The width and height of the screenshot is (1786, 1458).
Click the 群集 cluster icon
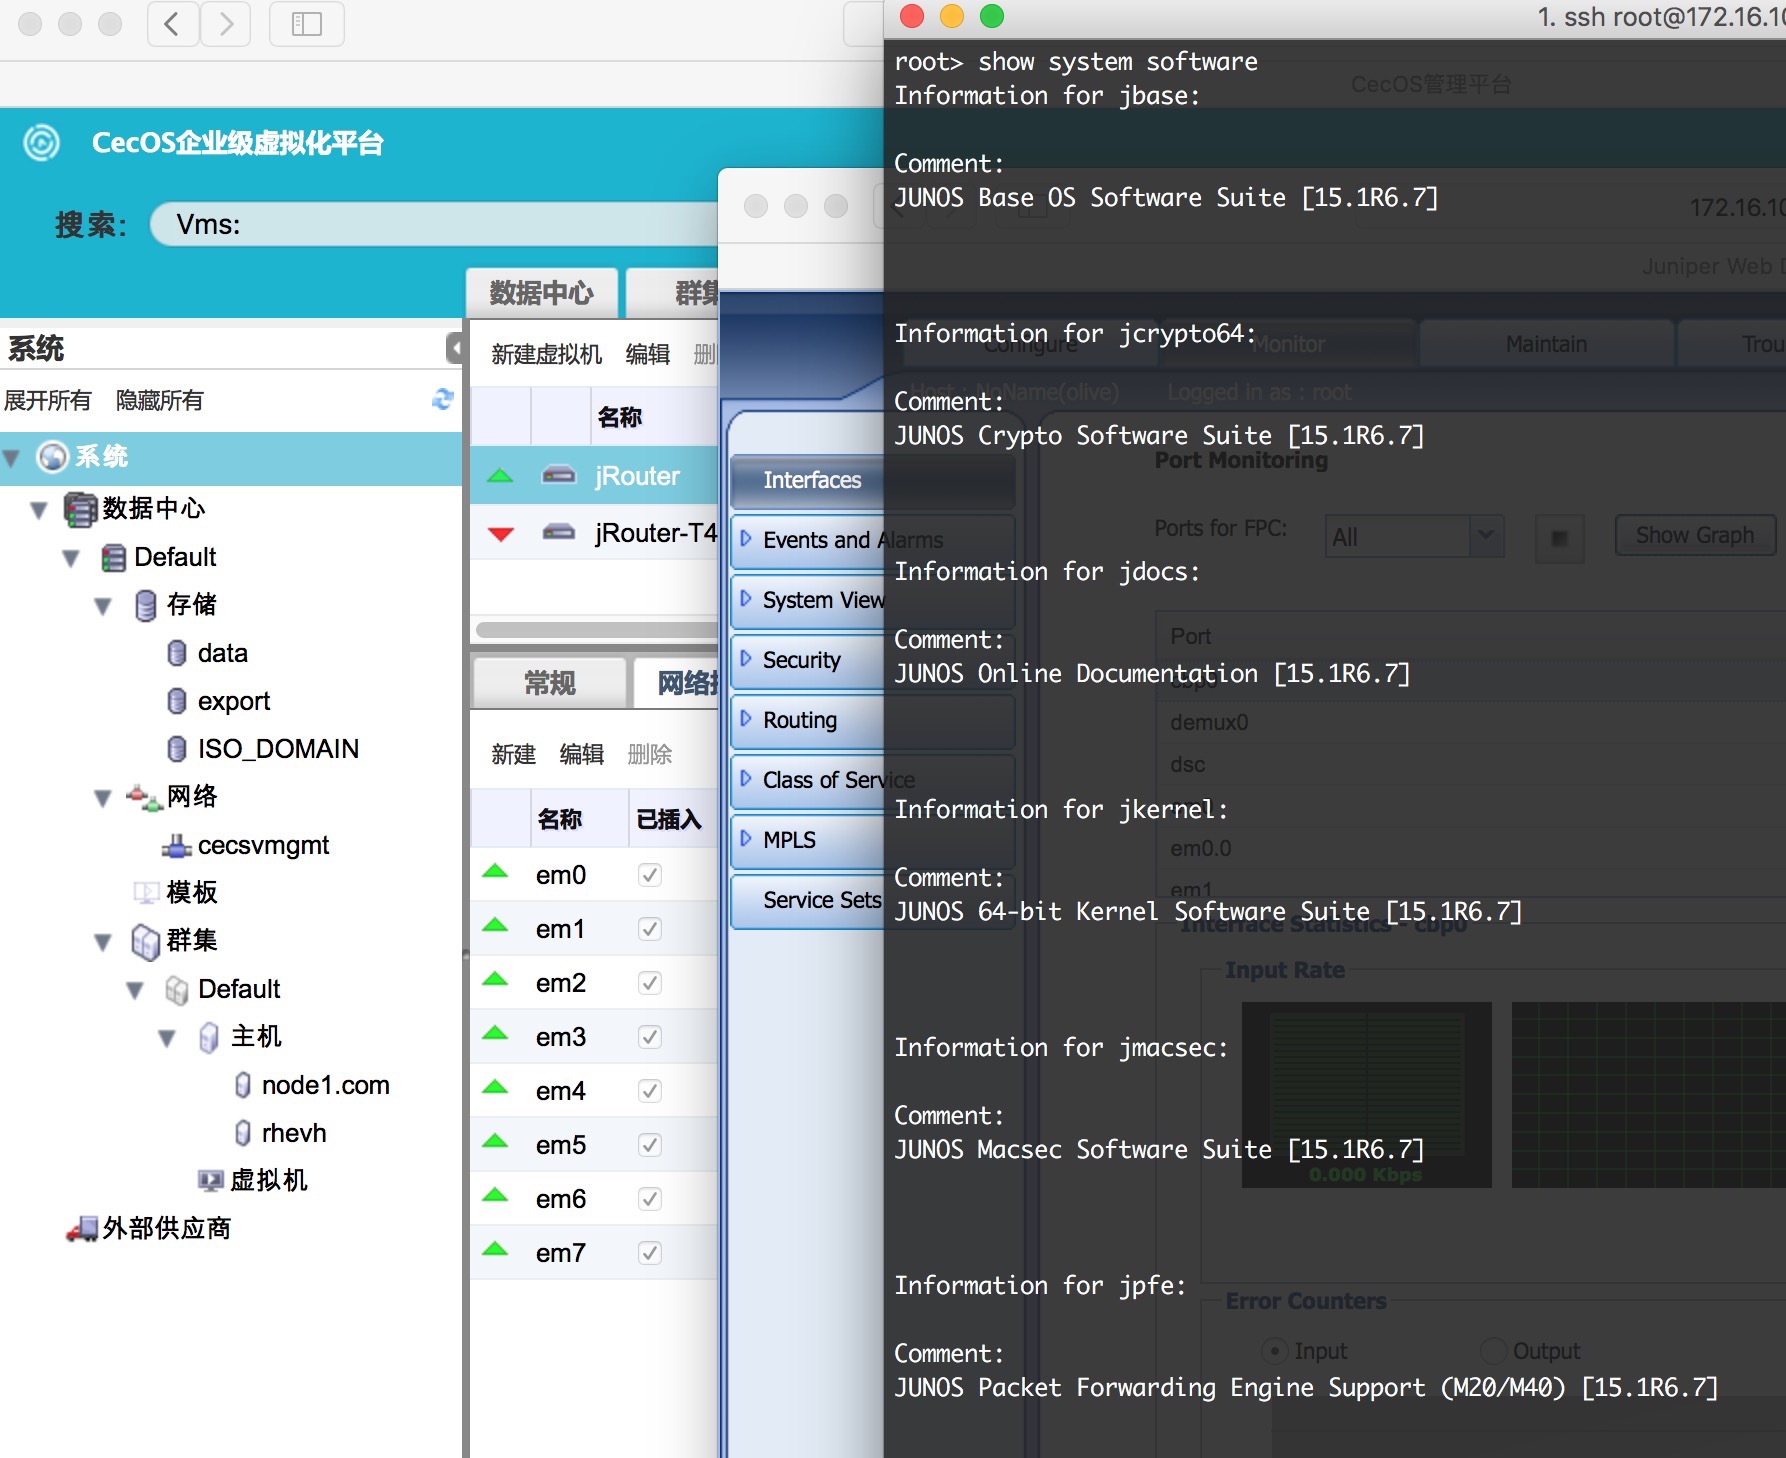(146, 941)
